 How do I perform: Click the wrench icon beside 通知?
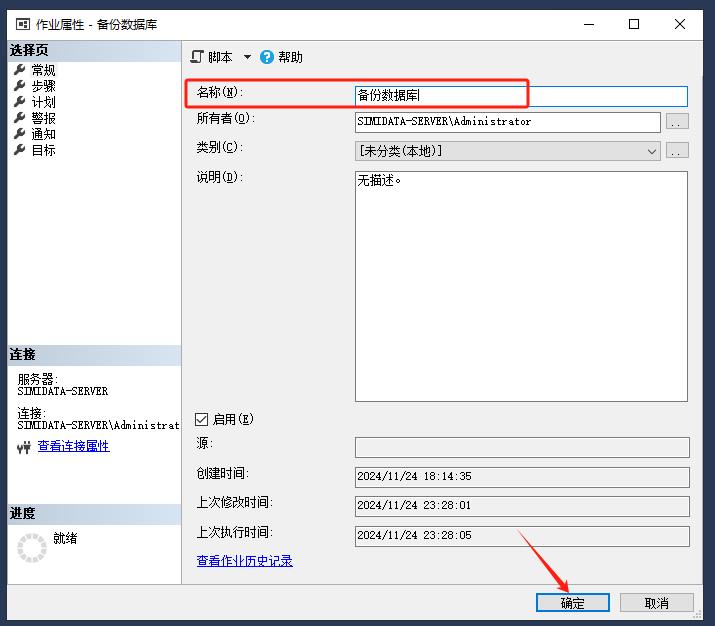(20, 134)
